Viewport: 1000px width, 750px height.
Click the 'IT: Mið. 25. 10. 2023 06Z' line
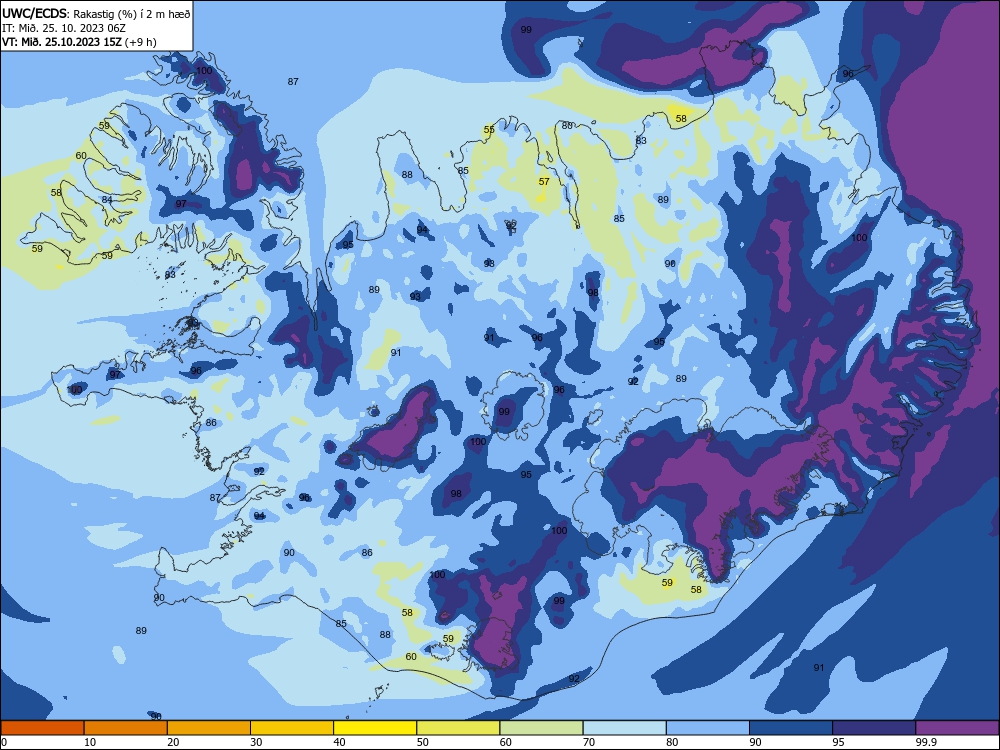tap(64, 28)
